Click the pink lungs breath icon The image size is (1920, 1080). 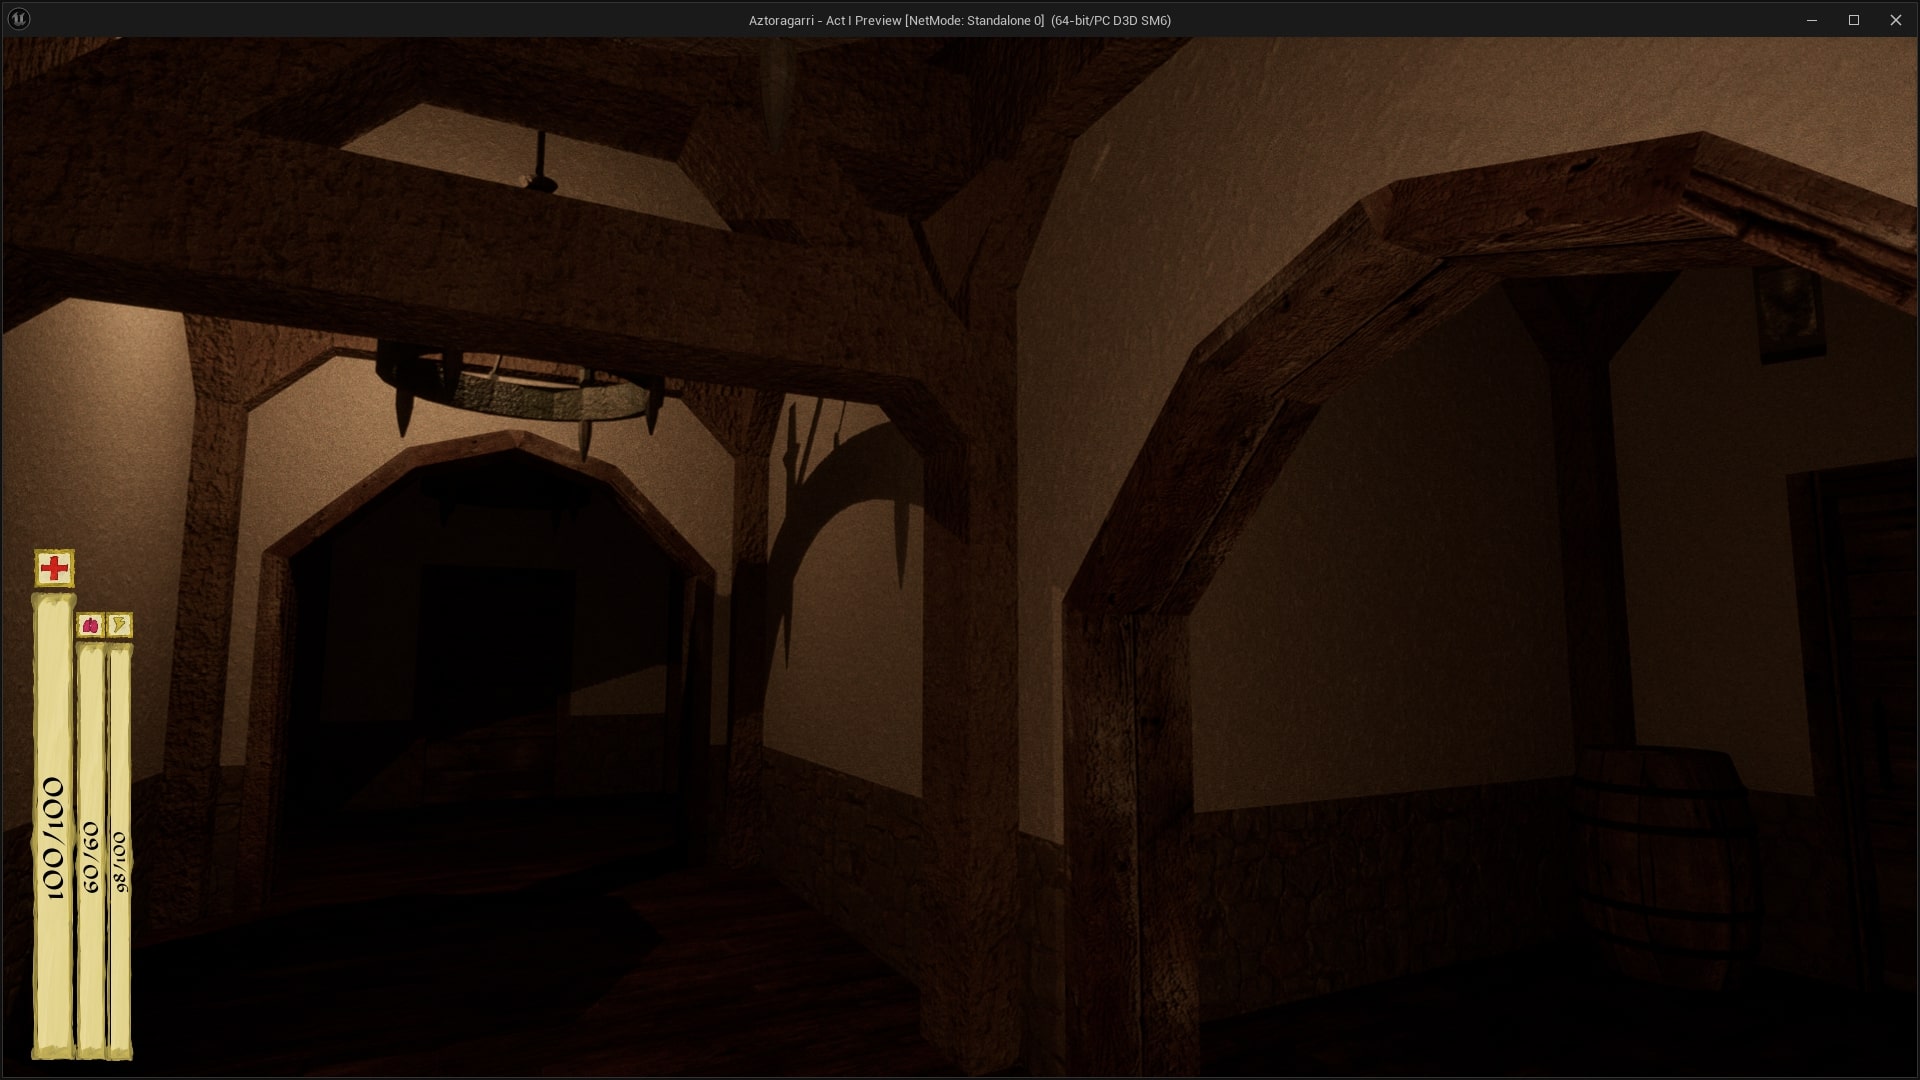coord(90,626)
